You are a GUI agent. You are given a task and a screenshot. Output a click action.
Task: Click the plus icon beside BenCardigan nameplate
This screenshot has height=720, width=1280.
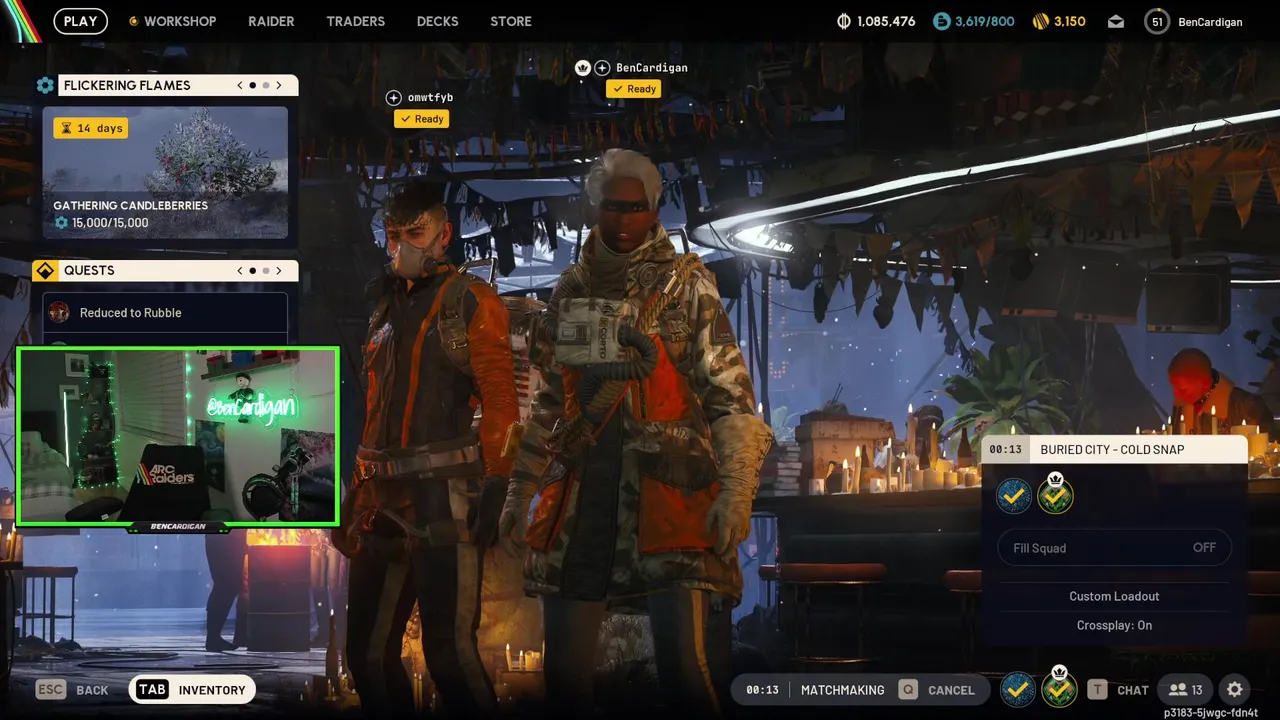coord(602,68)
